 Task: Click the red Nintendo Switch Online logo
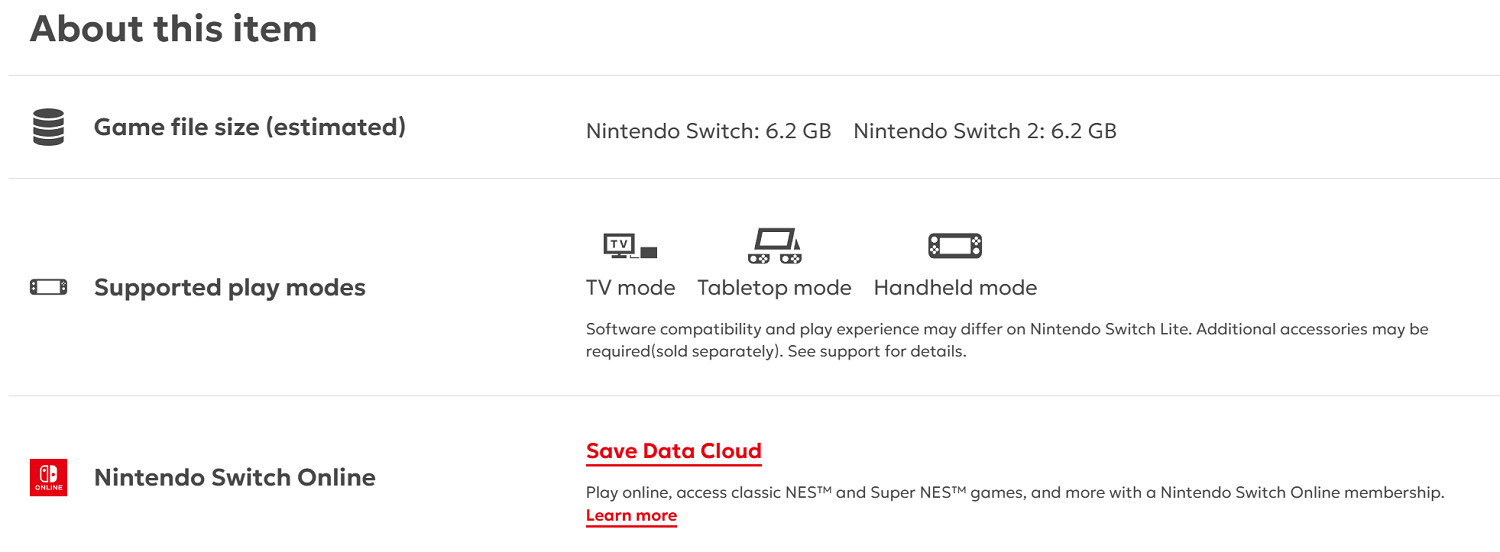click(48, 477)
